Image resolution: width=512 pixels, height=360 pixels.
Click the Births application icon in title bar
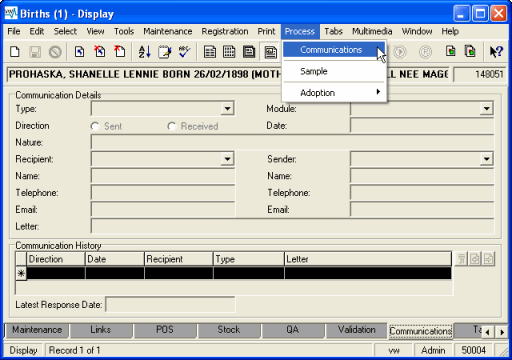11,14
